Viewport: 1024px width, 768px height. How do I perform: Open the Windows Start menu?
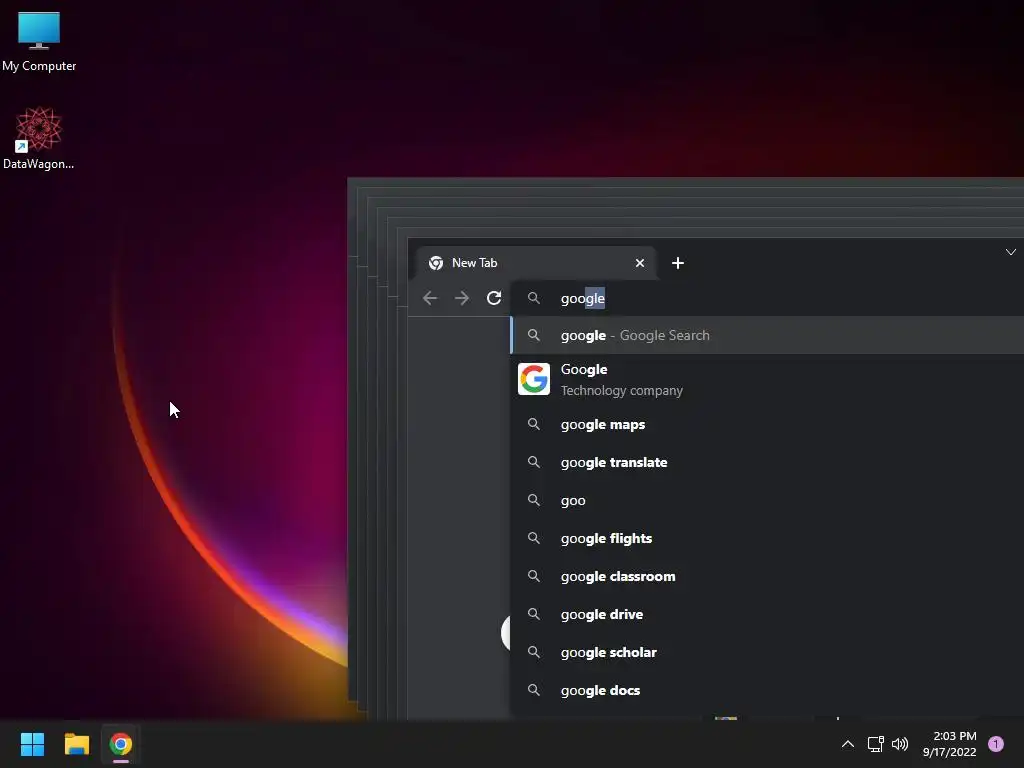[32, 744]
